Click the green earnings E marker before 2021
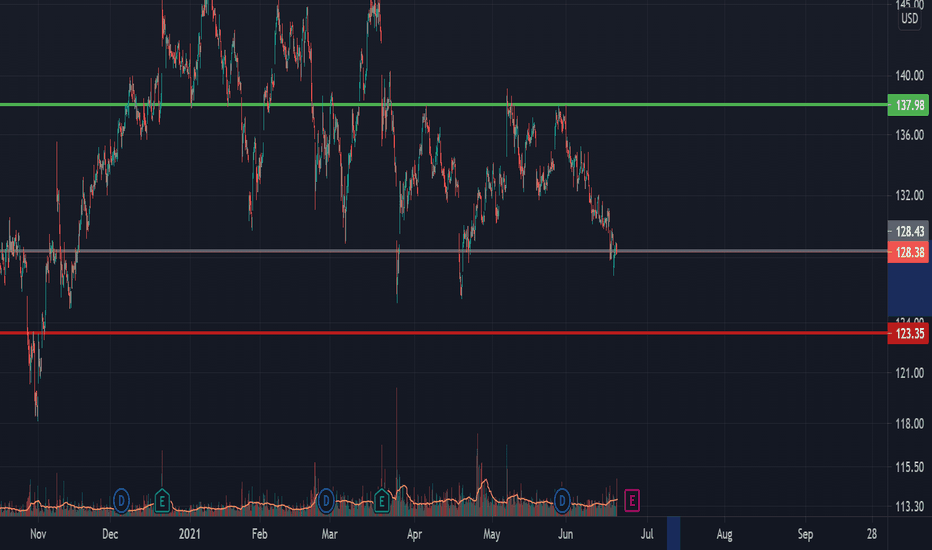932x550 pixels. (162, 501)
